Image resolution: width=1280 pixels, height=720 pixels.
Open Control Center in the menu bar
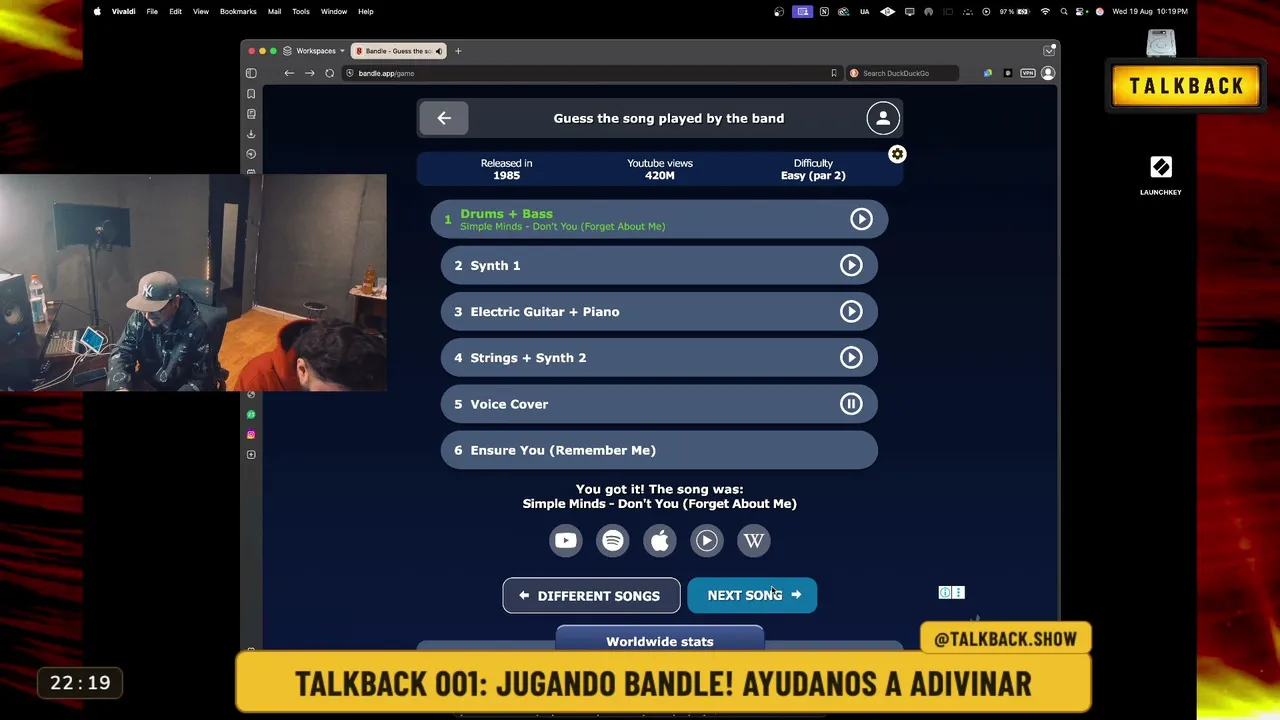(1081, 12)
